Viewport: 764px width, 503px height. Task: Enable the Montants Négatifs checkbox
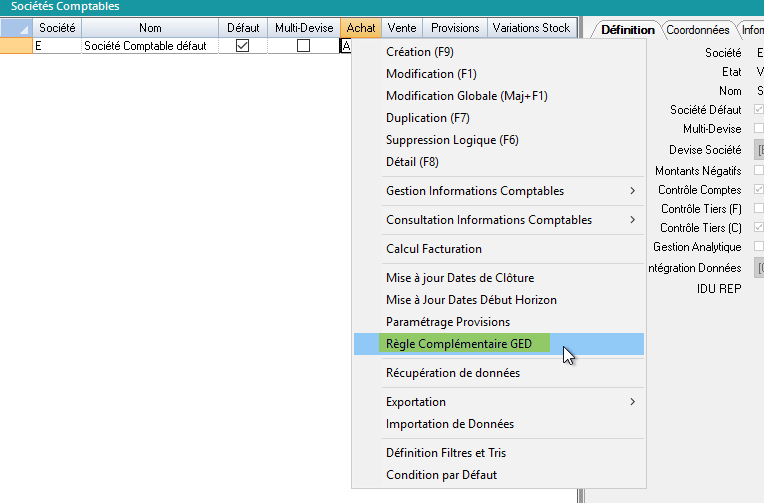pyautogui.click(x=758, y=170)
